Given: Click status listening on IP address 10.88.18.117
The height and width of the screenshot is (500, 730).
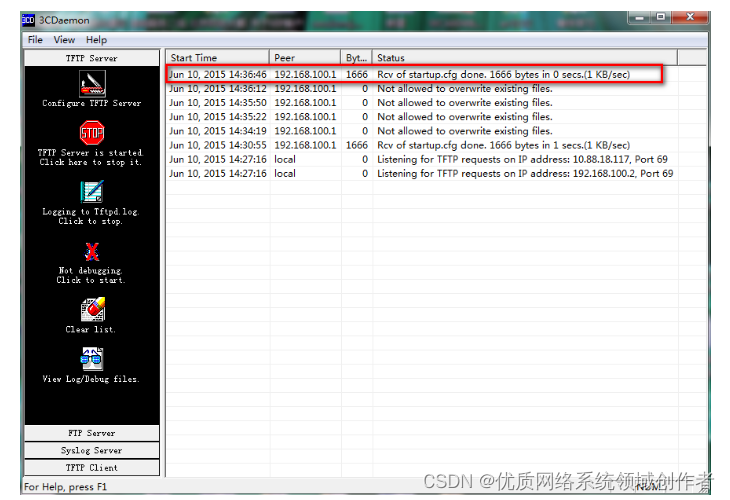Looking at the screenshot, I should [522, 159].
